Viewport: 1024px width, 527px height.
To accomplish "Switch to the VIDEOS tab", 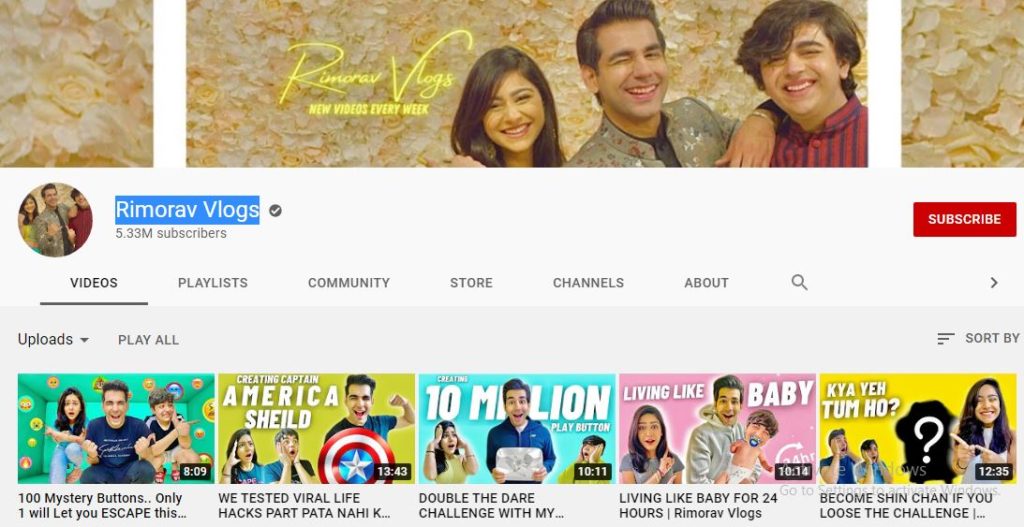I will point(94,283).
